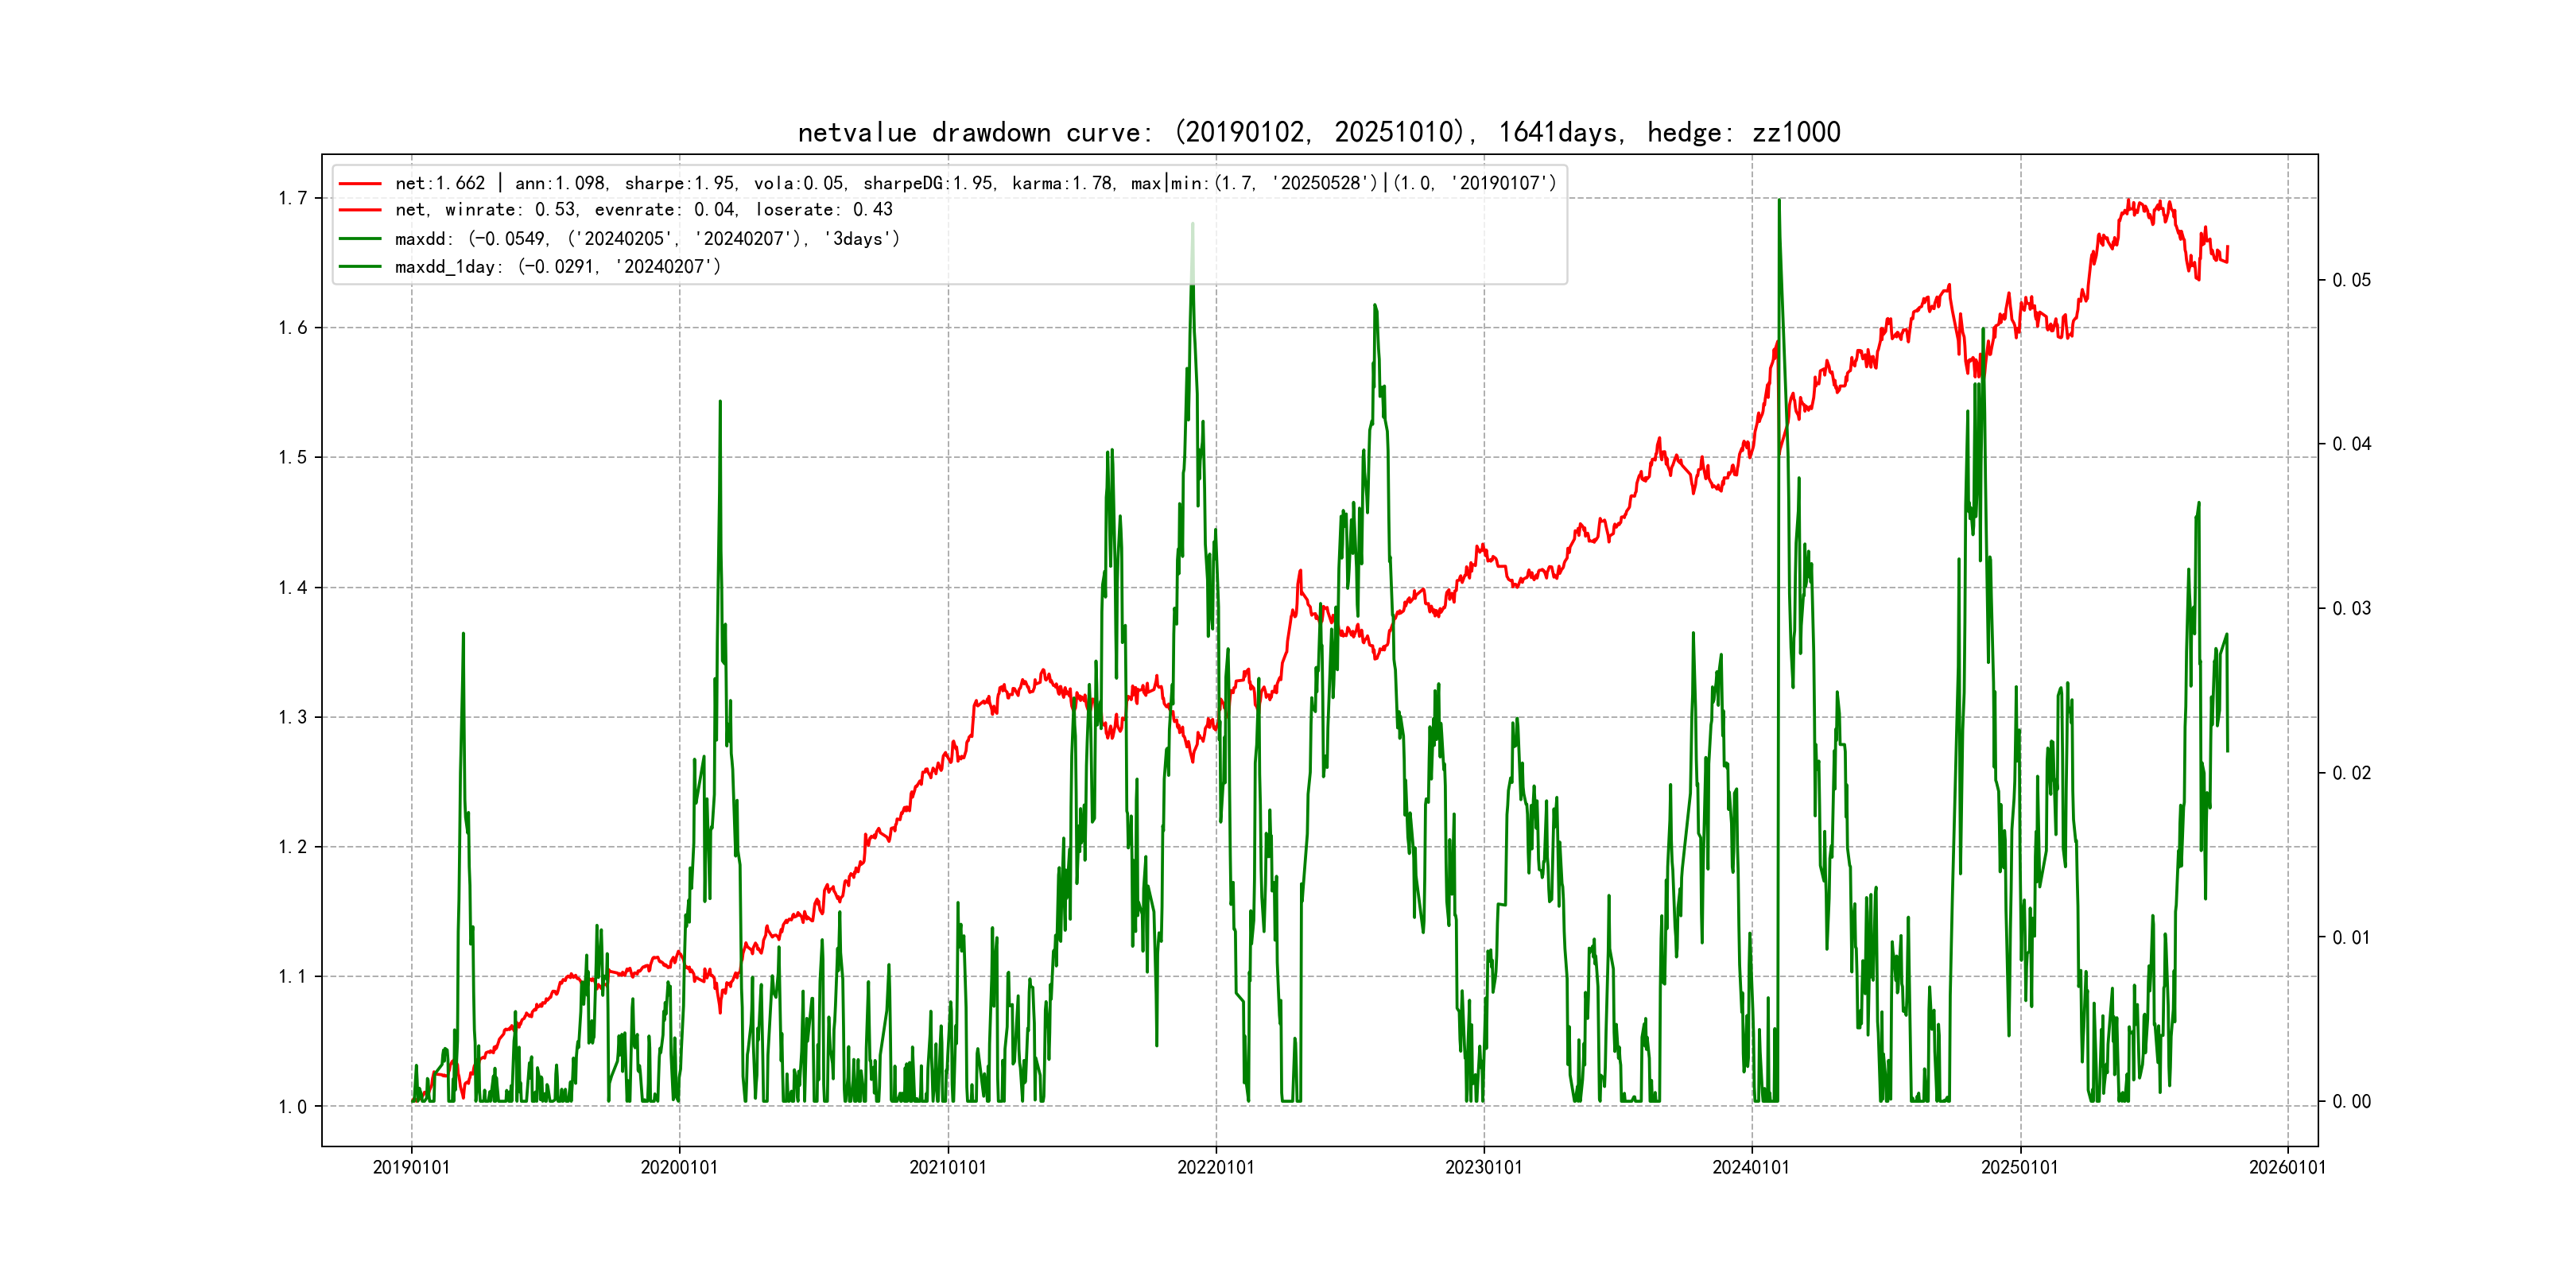Click the 20190101 x-axis tick label
Image resolution: width=2576 pixels, height=1288 pixels.
pos(411,1168)
